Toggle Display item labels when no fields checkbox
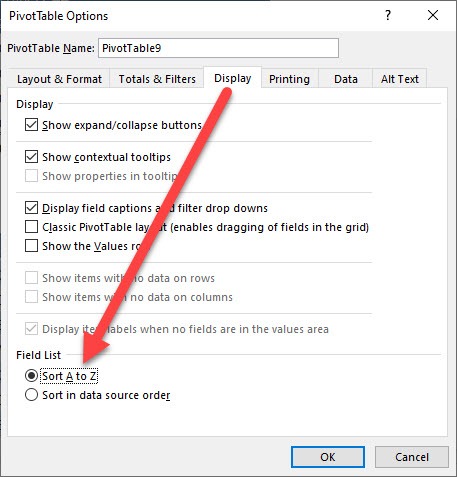Image resolution: width=457 pixels, height=477 pixels. [31, 329]
